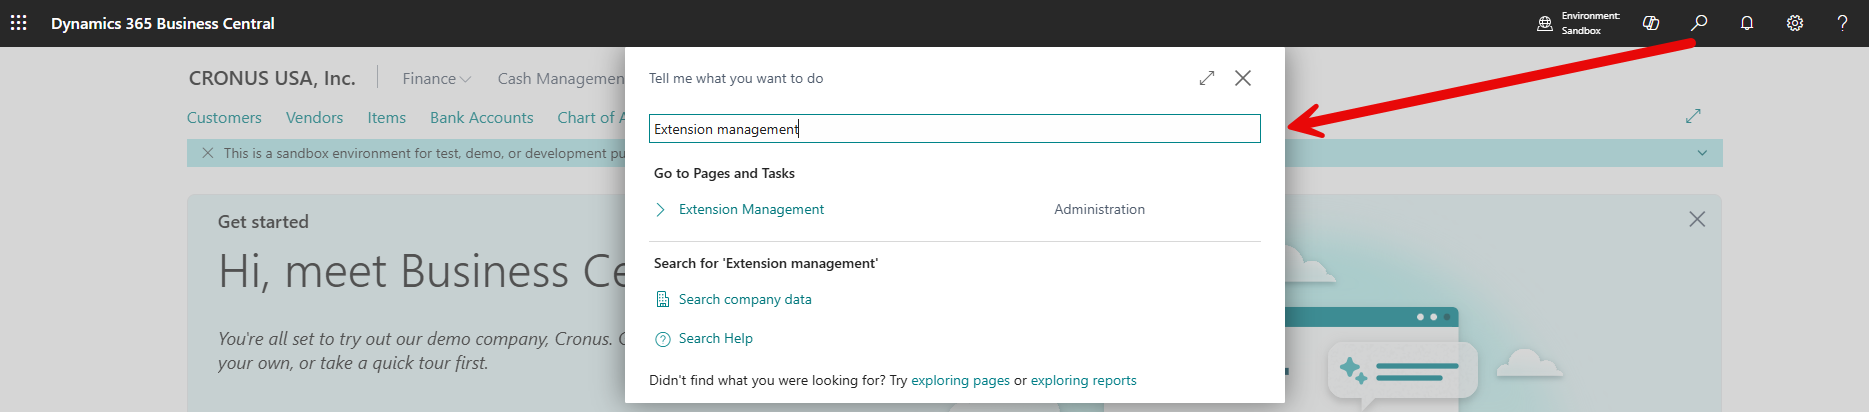Open the exploring reports link
Image resolution: width=1869 pixels, height=412 pixels.
point(1083,380)
